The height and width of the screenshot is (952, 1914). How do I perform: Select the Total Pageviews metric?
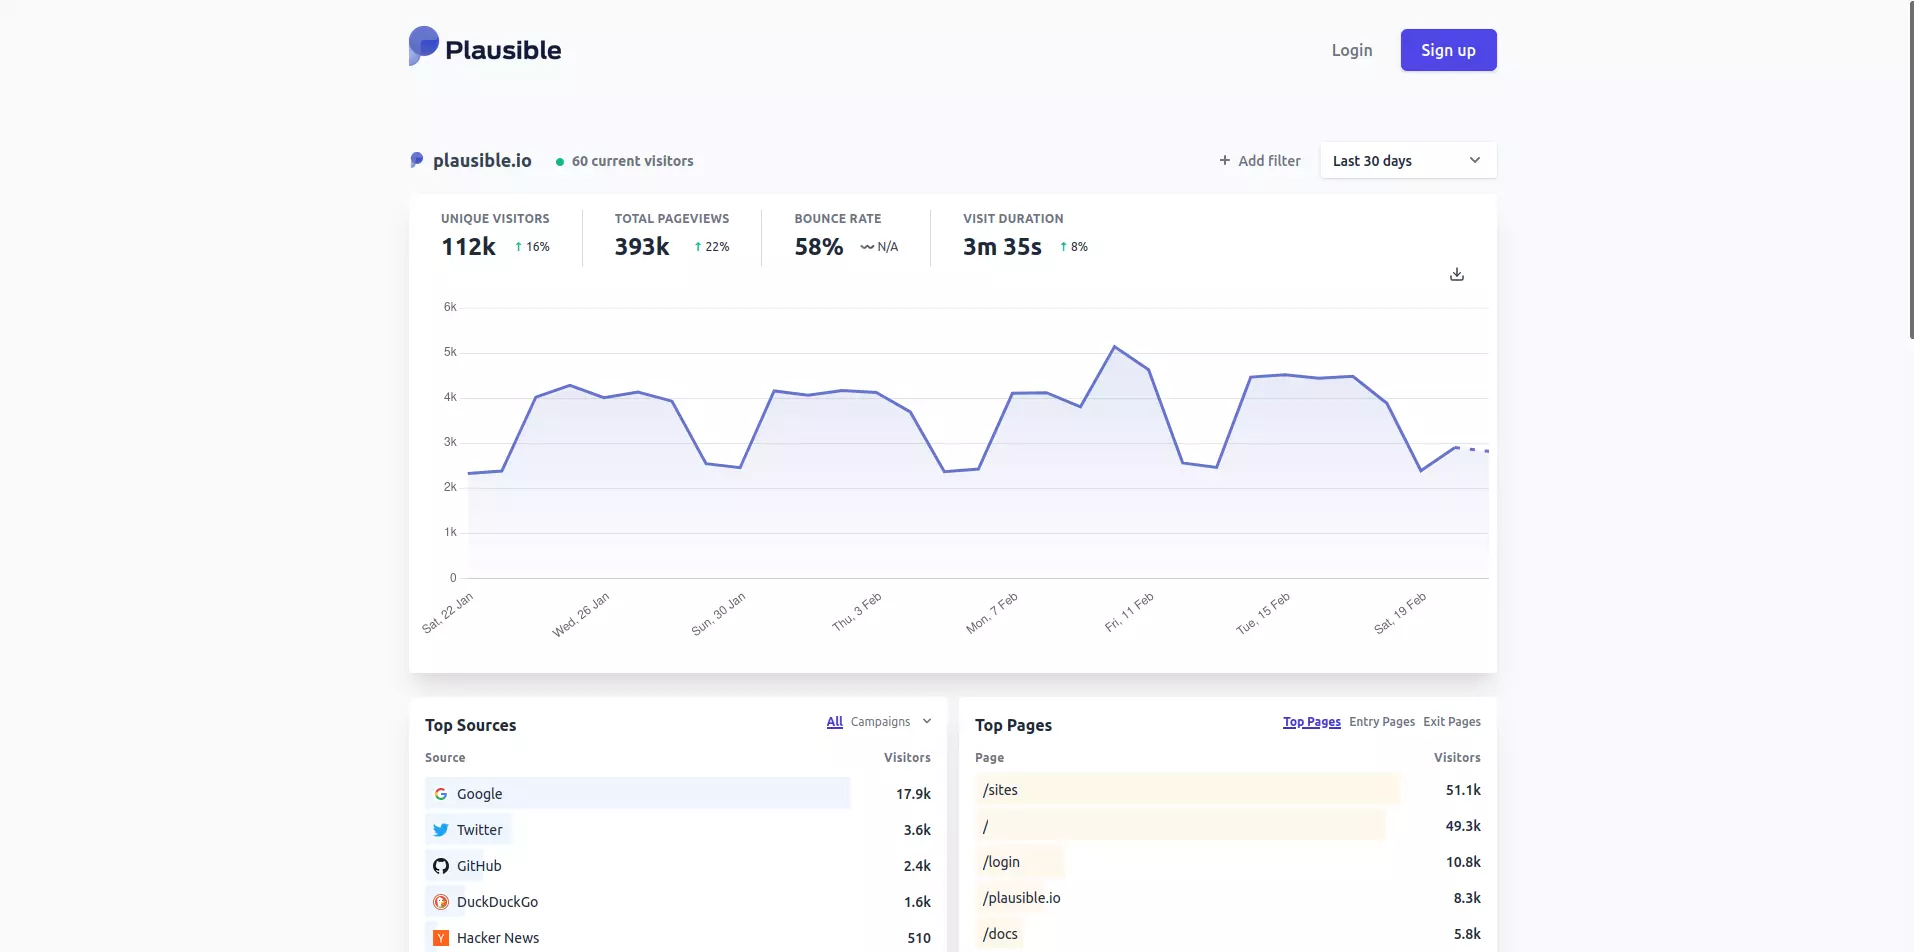[x=672, y=235]
